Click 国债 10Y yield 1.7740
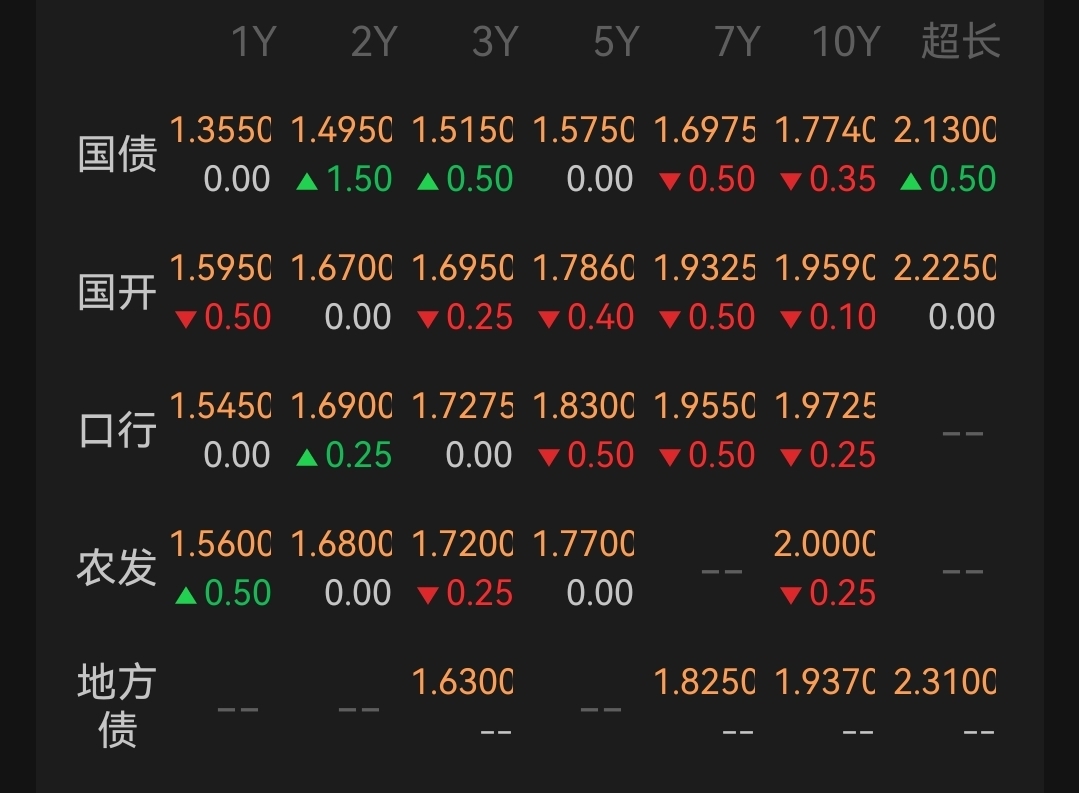This screenshot has width=1079, height=793. point(825,130)
